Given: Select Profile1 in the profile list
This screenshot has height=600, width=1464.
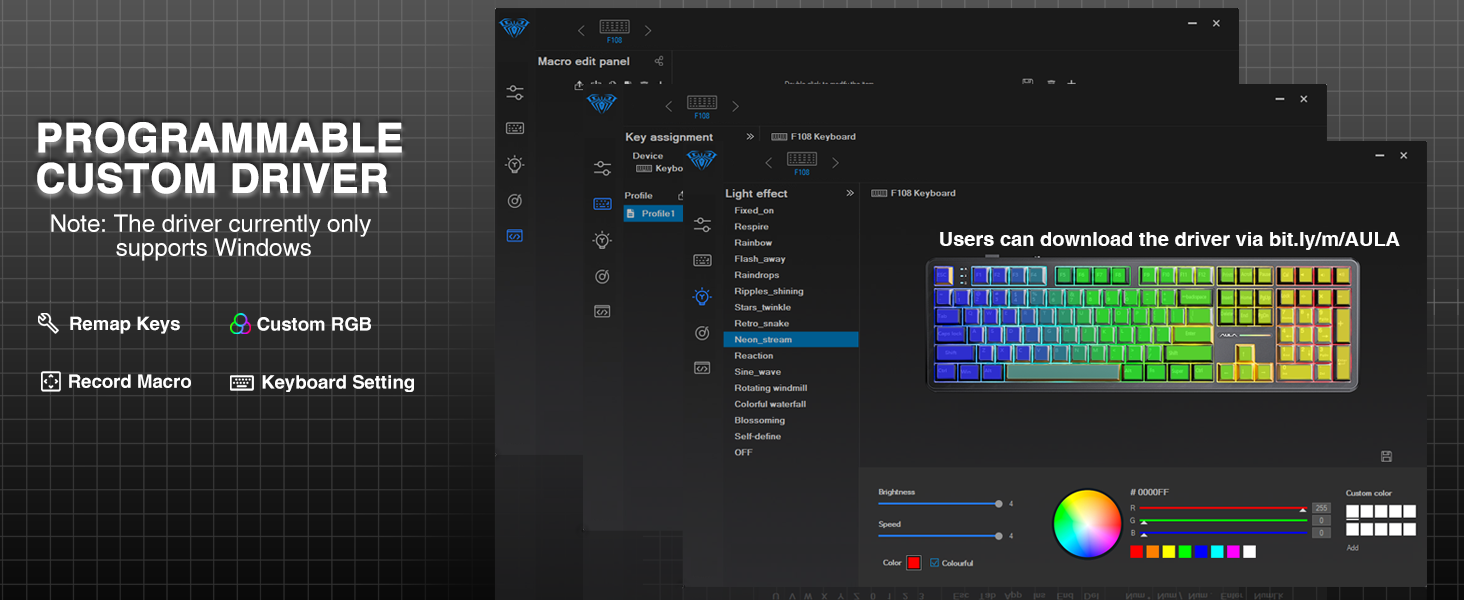Looking at the screenshot, I should coord(657,214).
